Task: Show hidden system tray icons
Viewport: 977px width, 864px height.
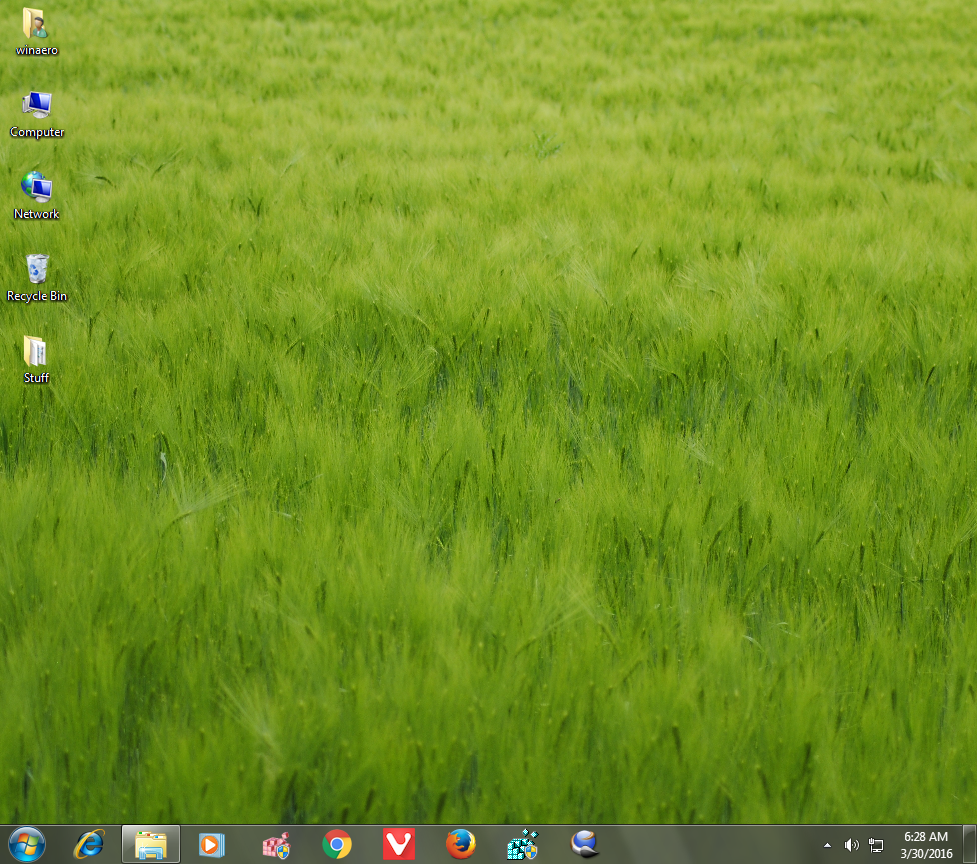Action: tap(827, 846)
